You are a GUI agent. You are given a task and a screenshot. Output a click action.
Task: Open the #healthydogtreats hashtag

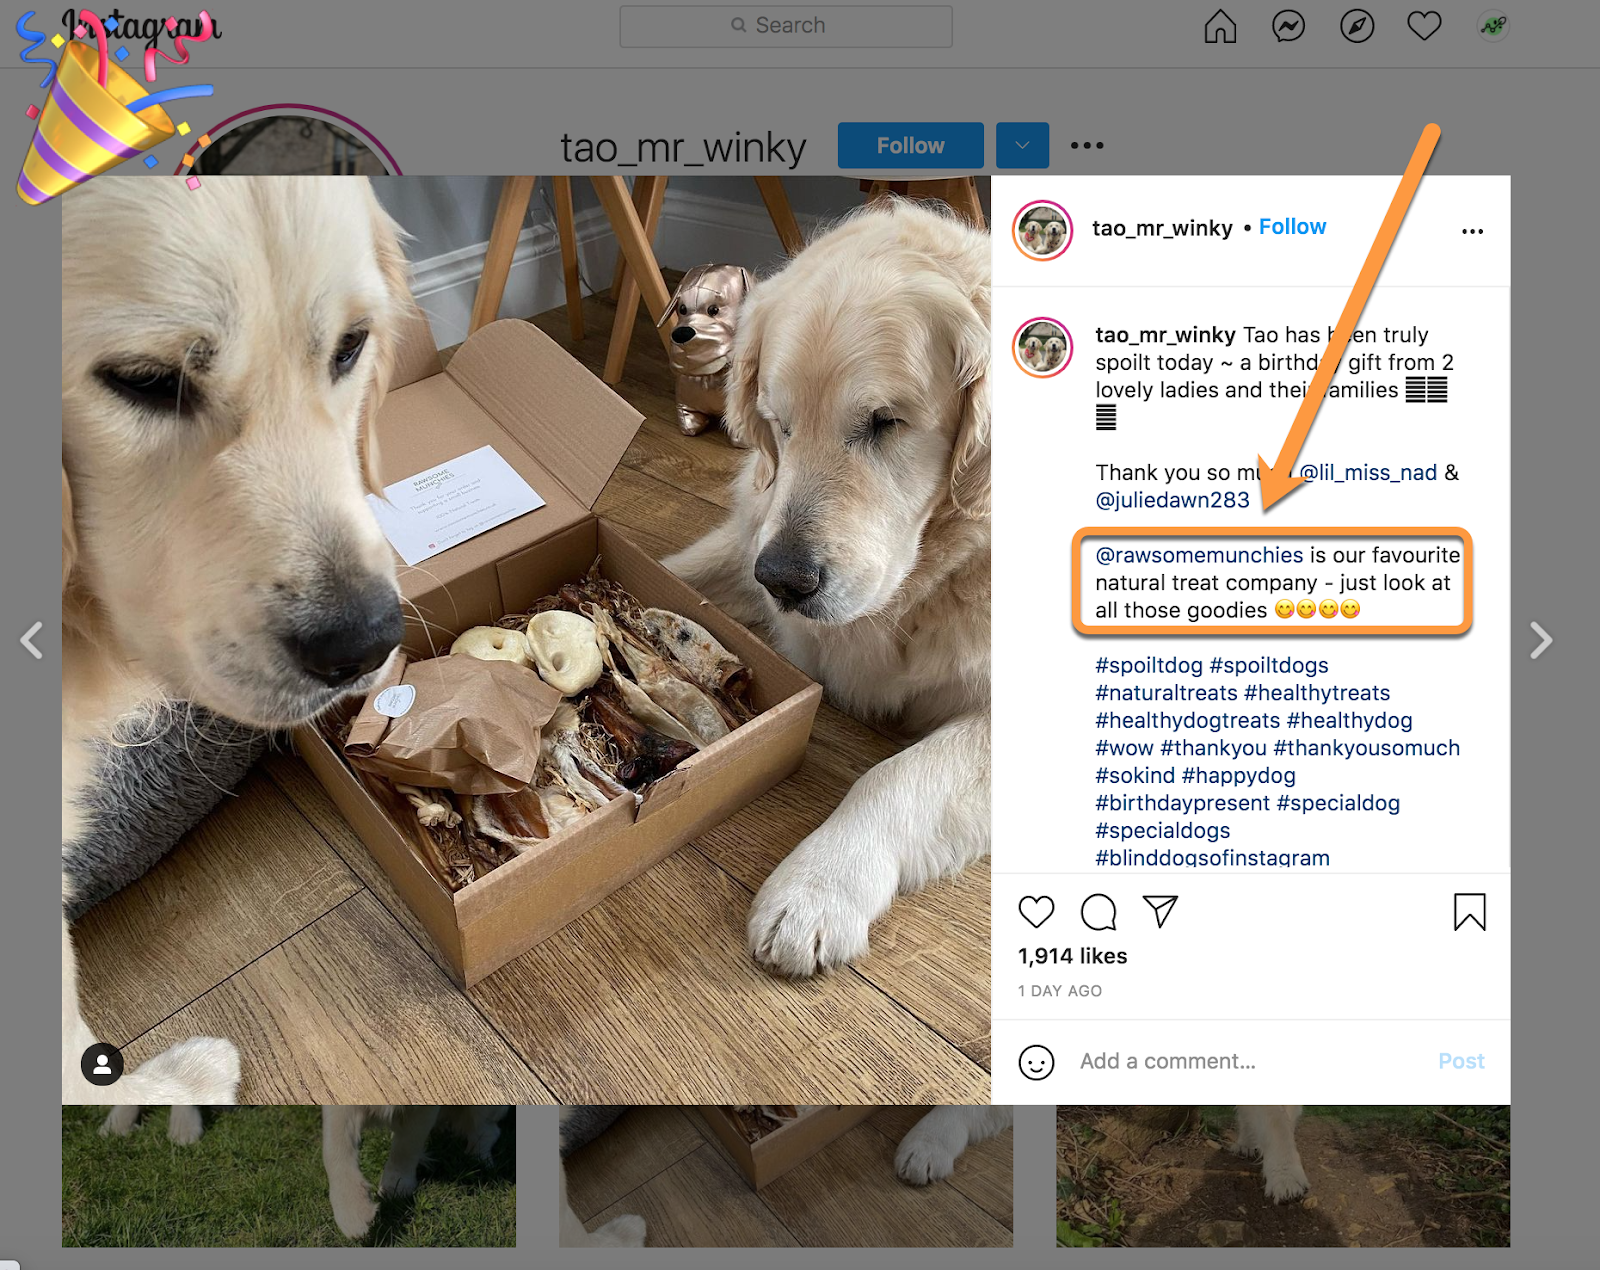point(1187,720)
